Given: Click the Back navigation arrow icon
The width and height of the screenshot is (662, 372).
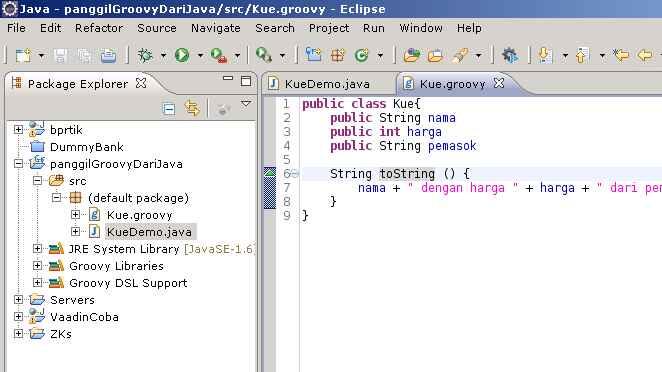Looking at the screenshot, I should coord(645,55).
